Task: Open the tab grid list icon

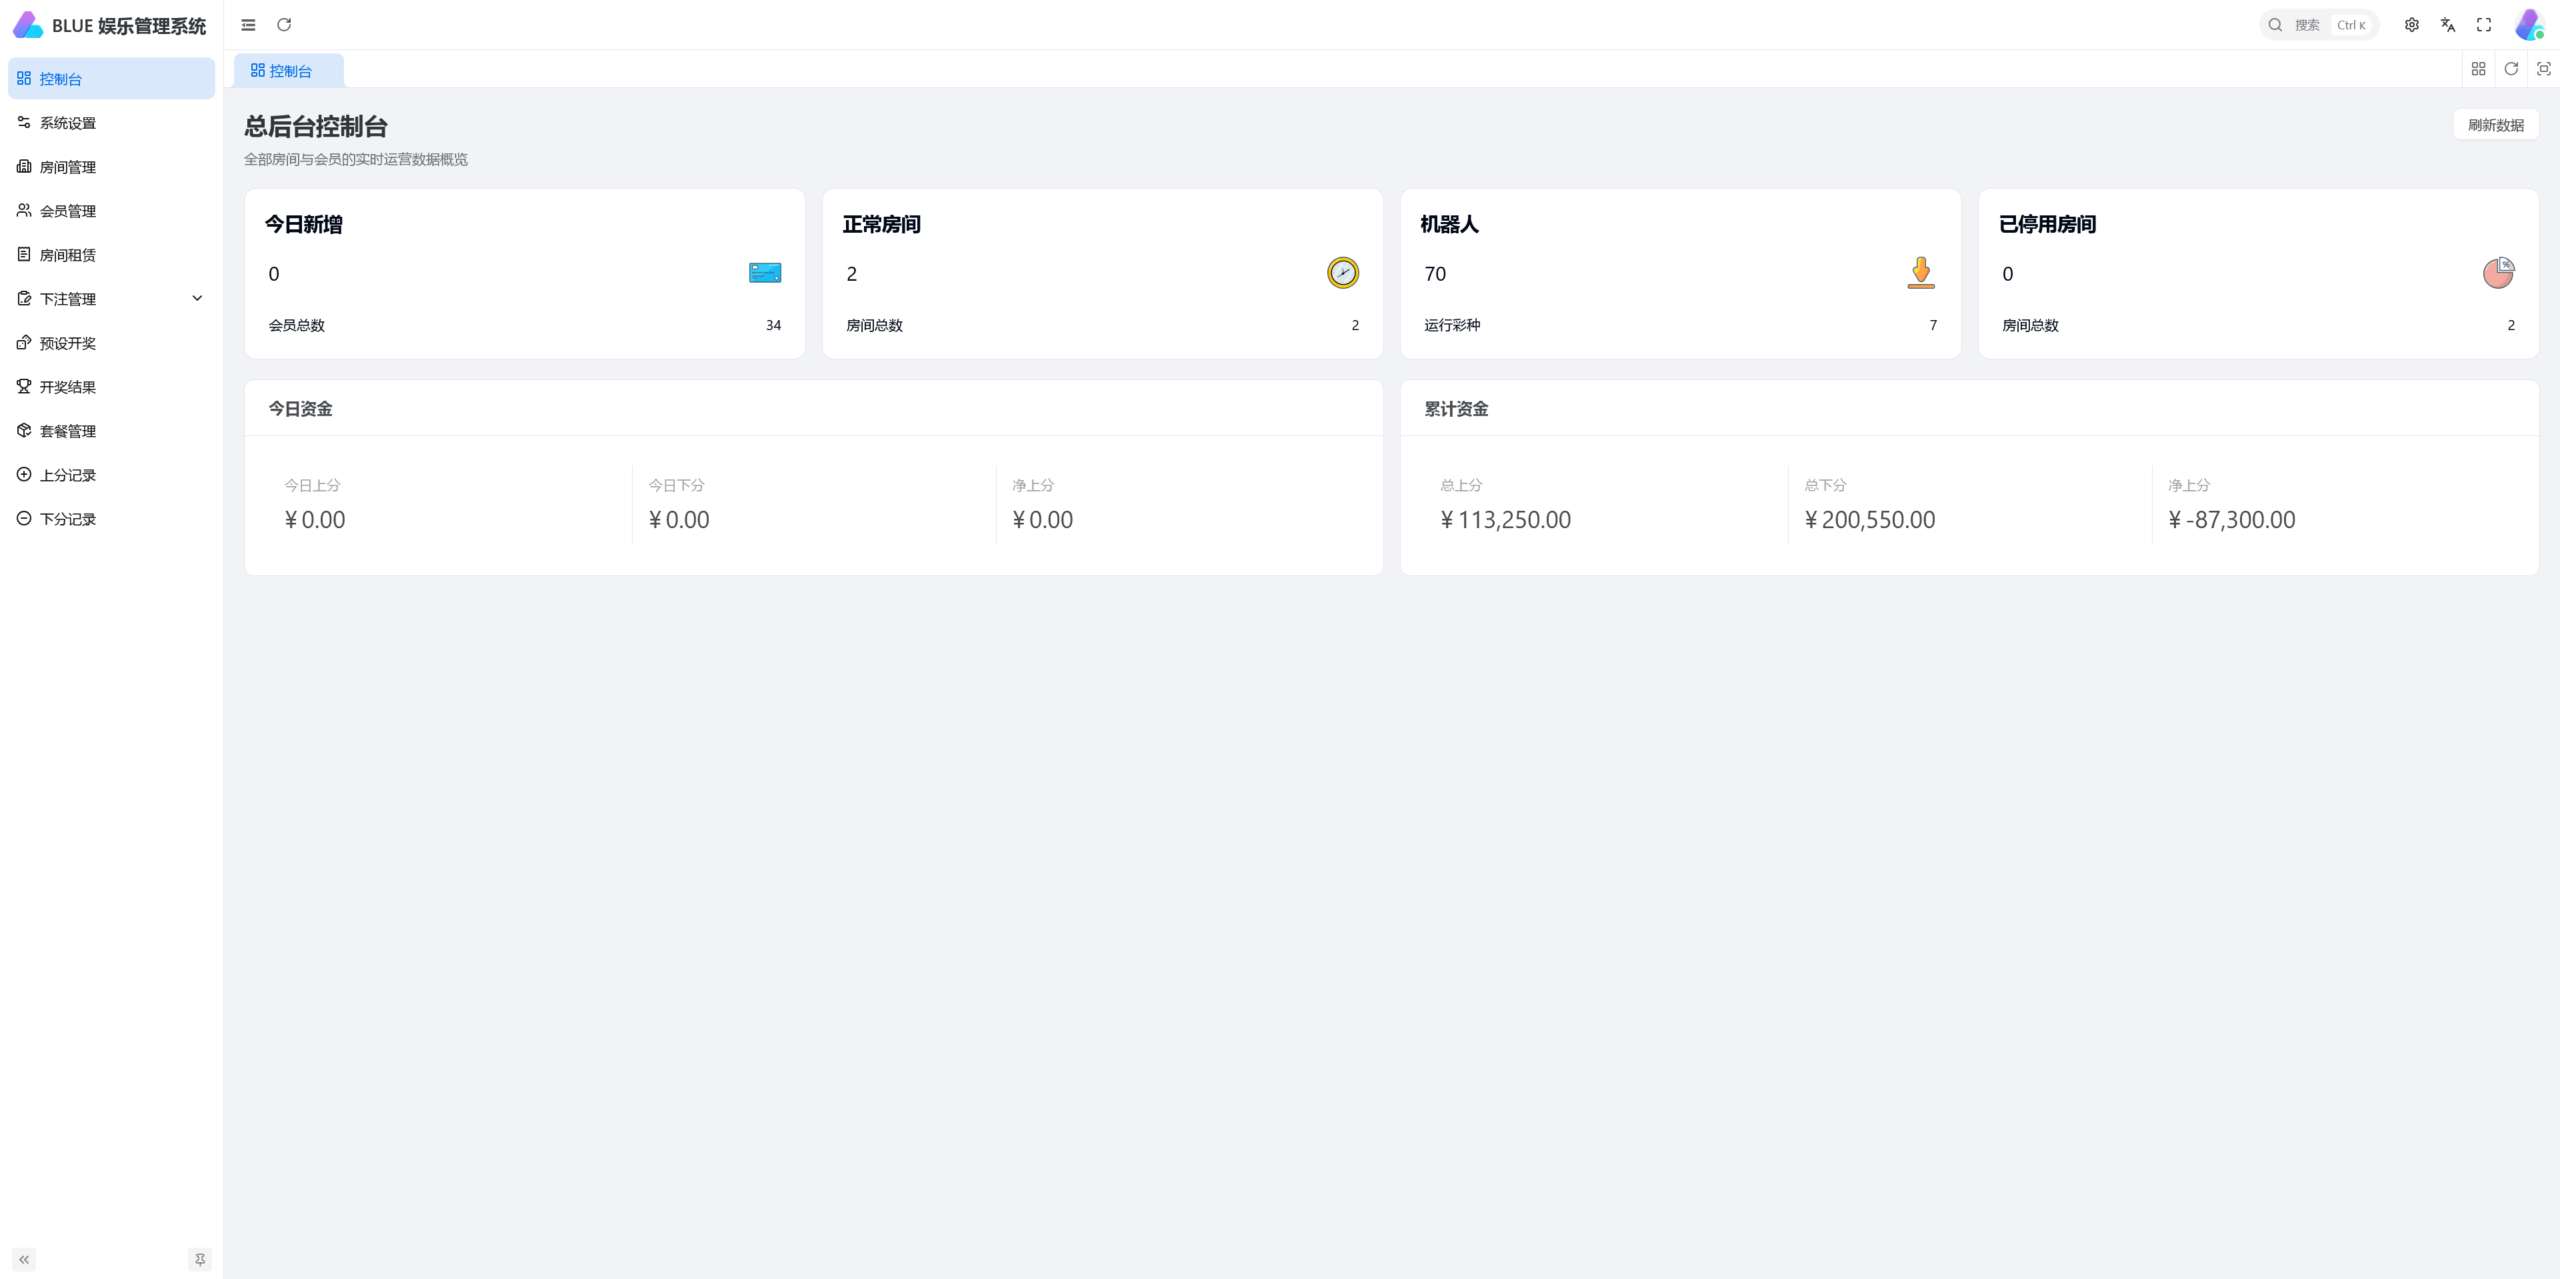Action: tap(2478, 69)
